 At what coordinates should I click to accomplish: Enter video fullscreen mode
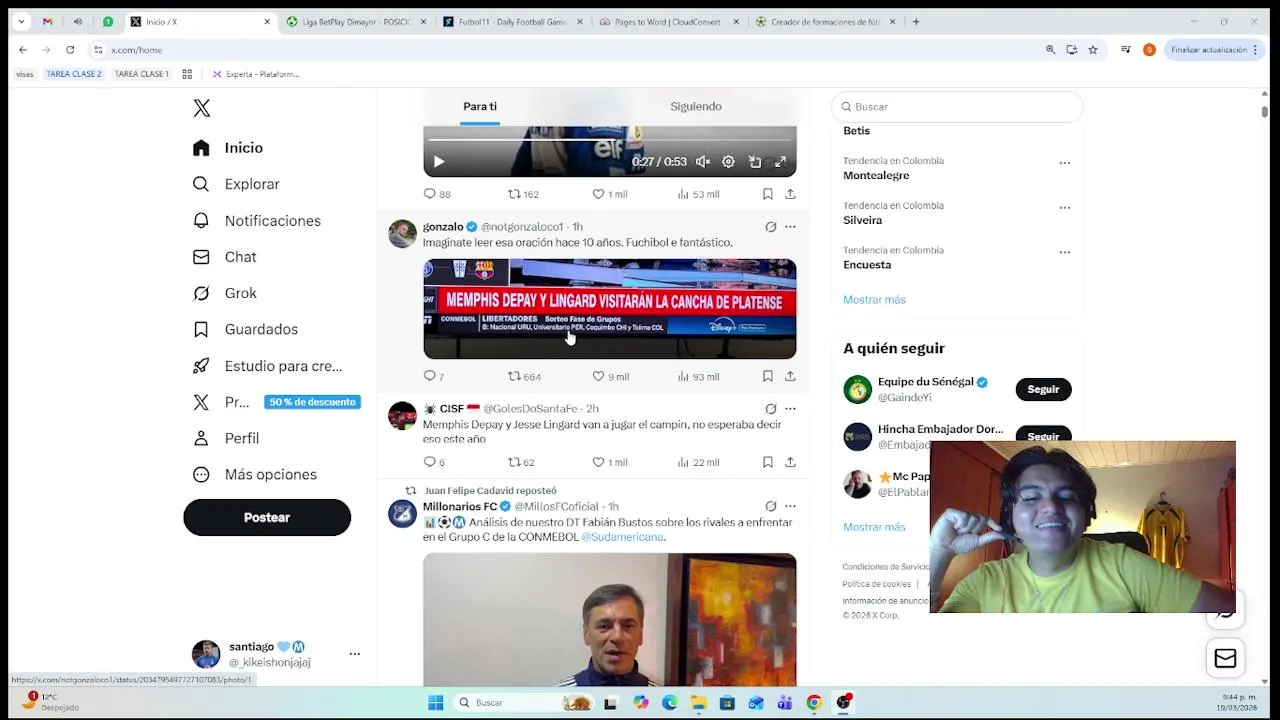pos(781,162)
